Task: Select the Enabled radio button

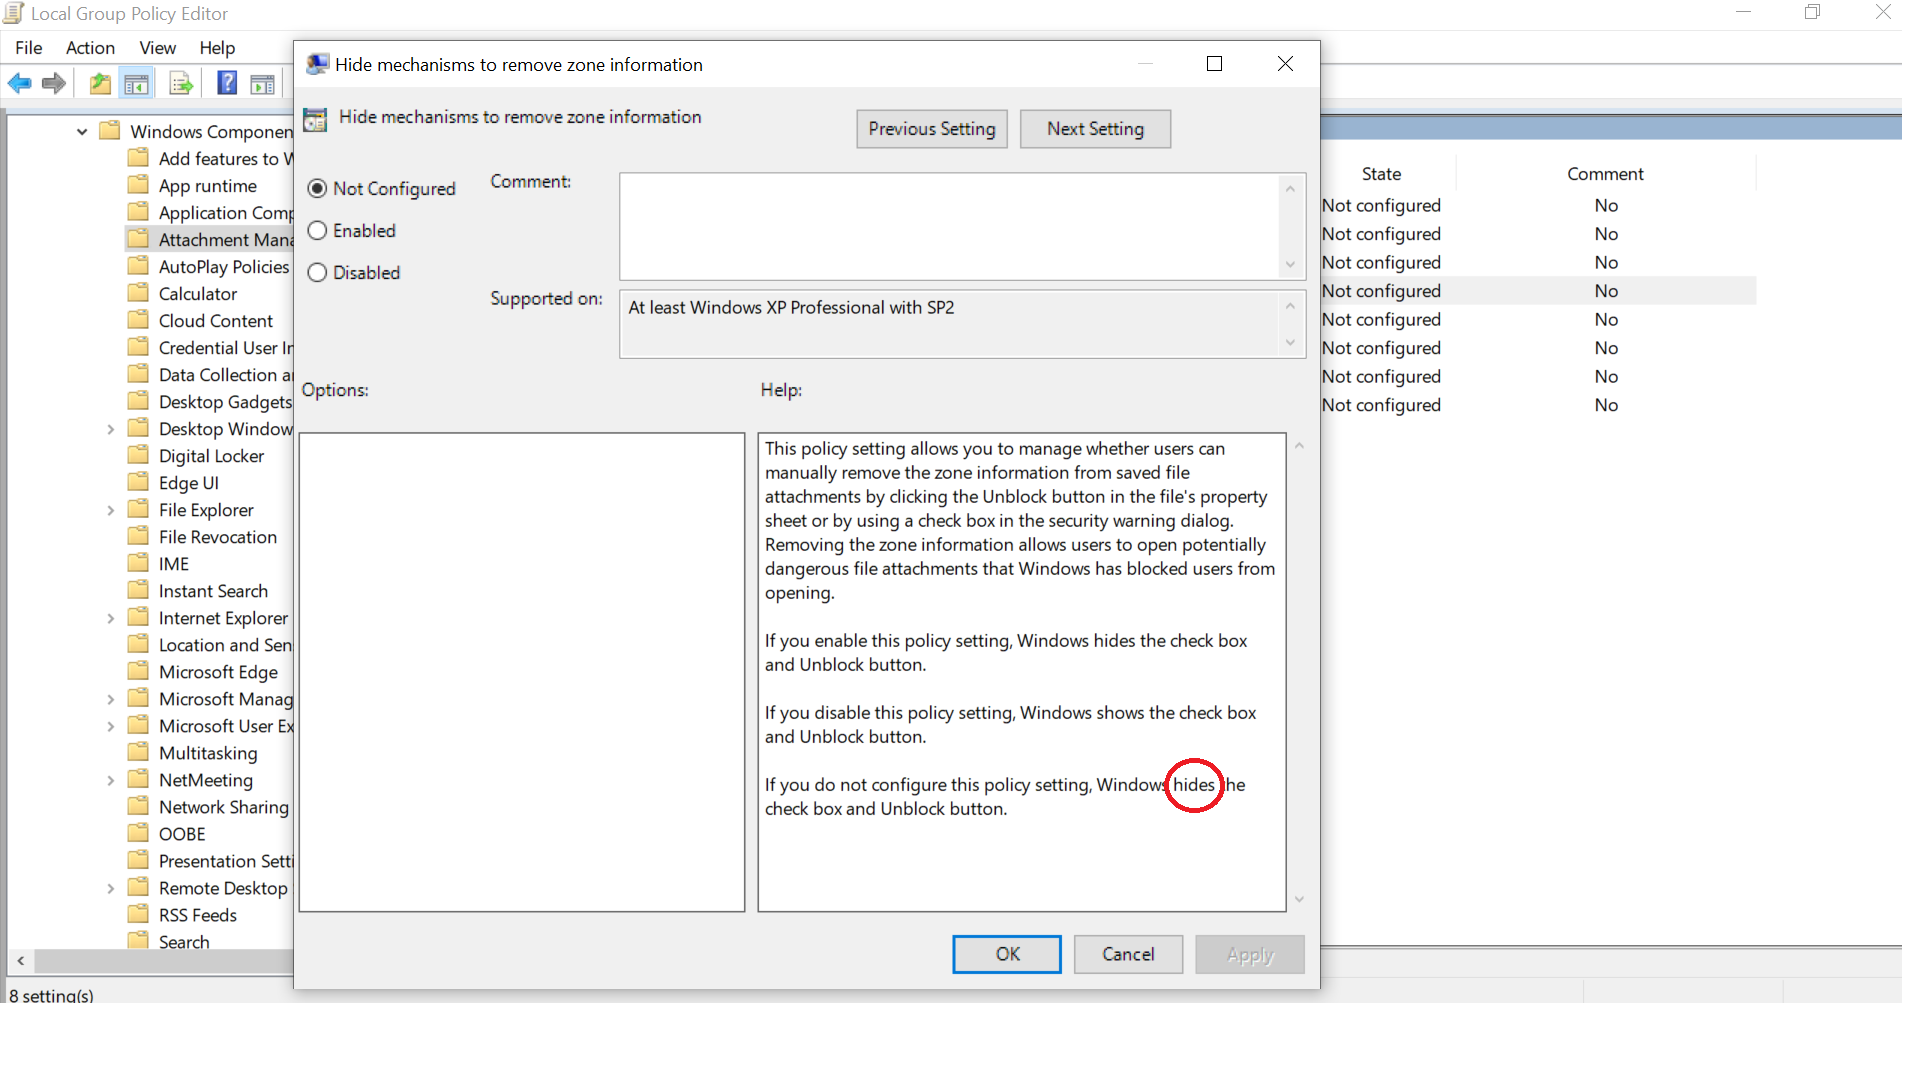Action: 317,231
